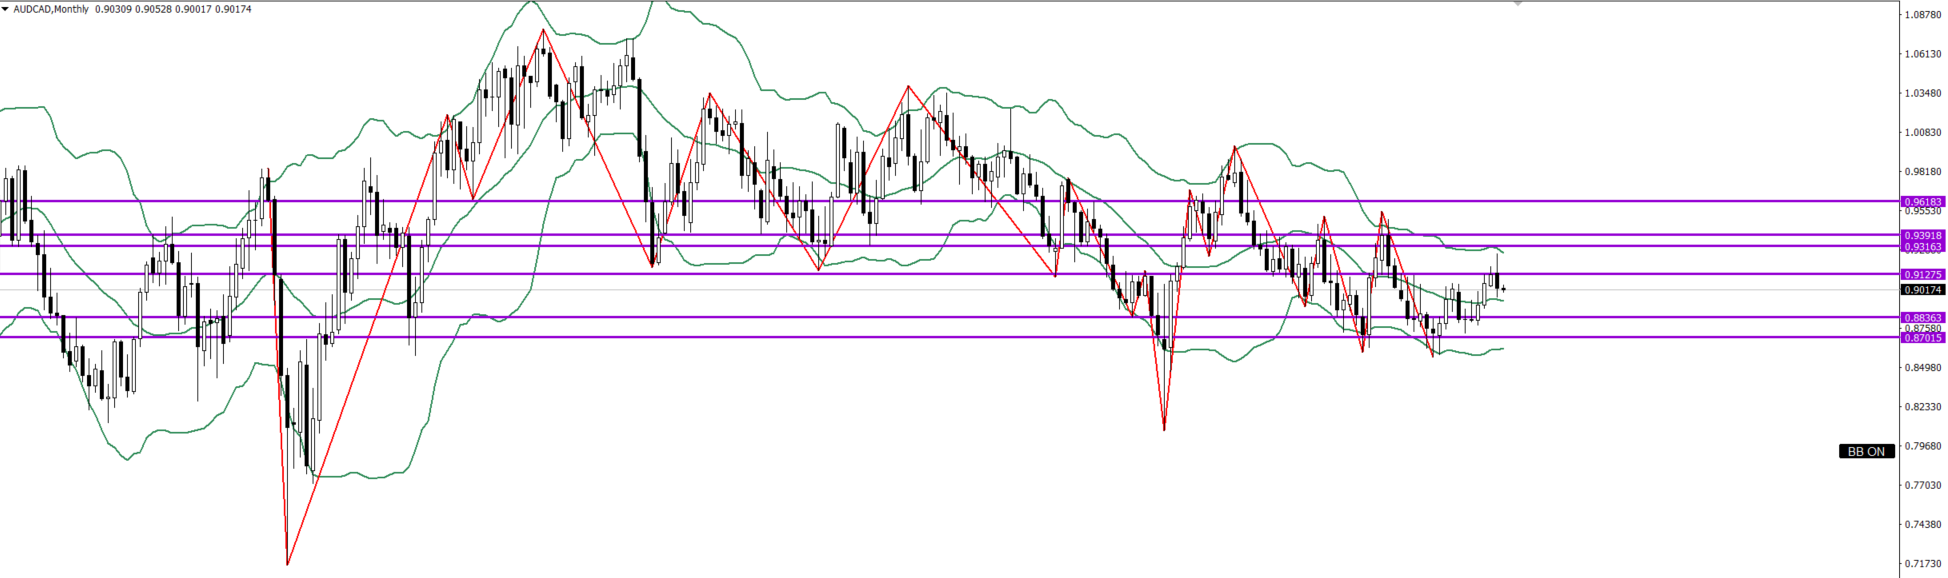
Task: Toggle the BB ON button
Action: tap(1865, 451)
